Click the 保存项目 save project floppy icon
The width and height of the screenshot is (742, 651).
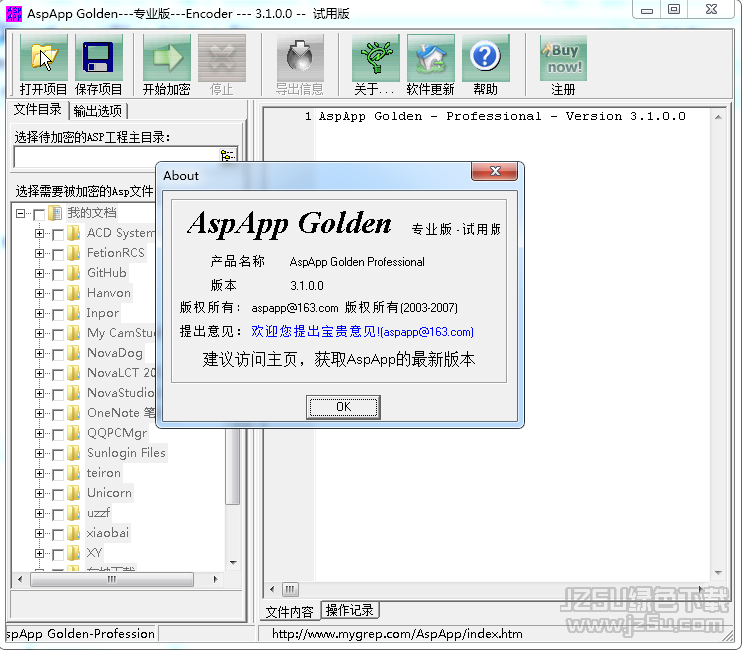coord(98,58)
